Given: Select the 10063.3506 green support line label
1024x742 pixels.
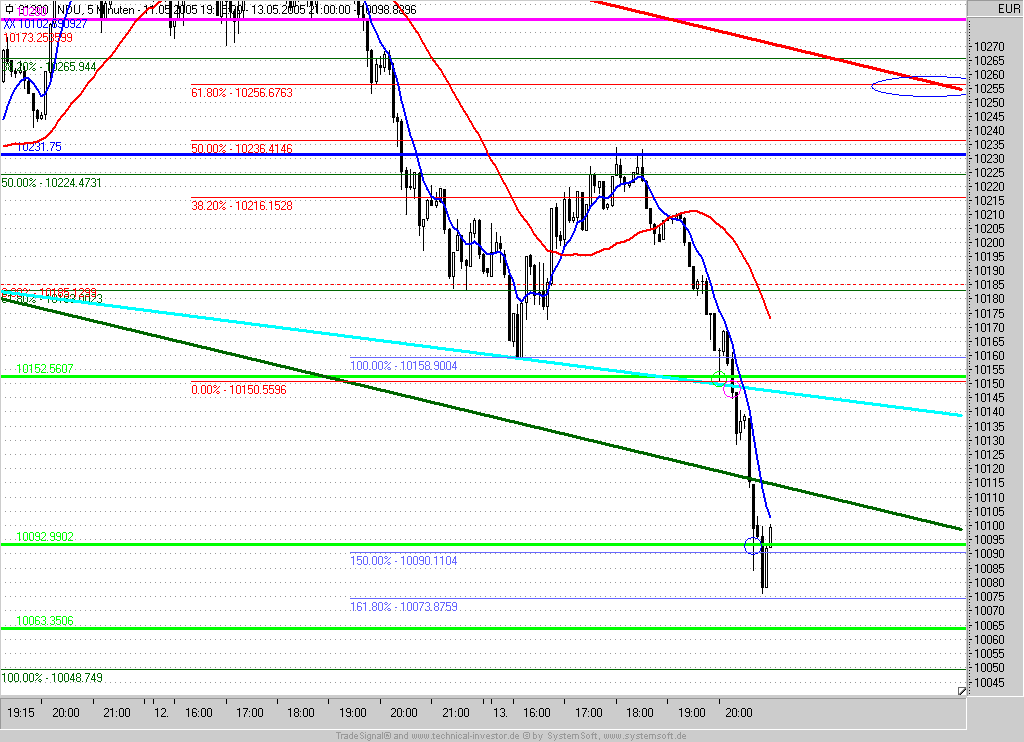Looking at the screenshot, I should pyautogui.click(x=45, y=621).
